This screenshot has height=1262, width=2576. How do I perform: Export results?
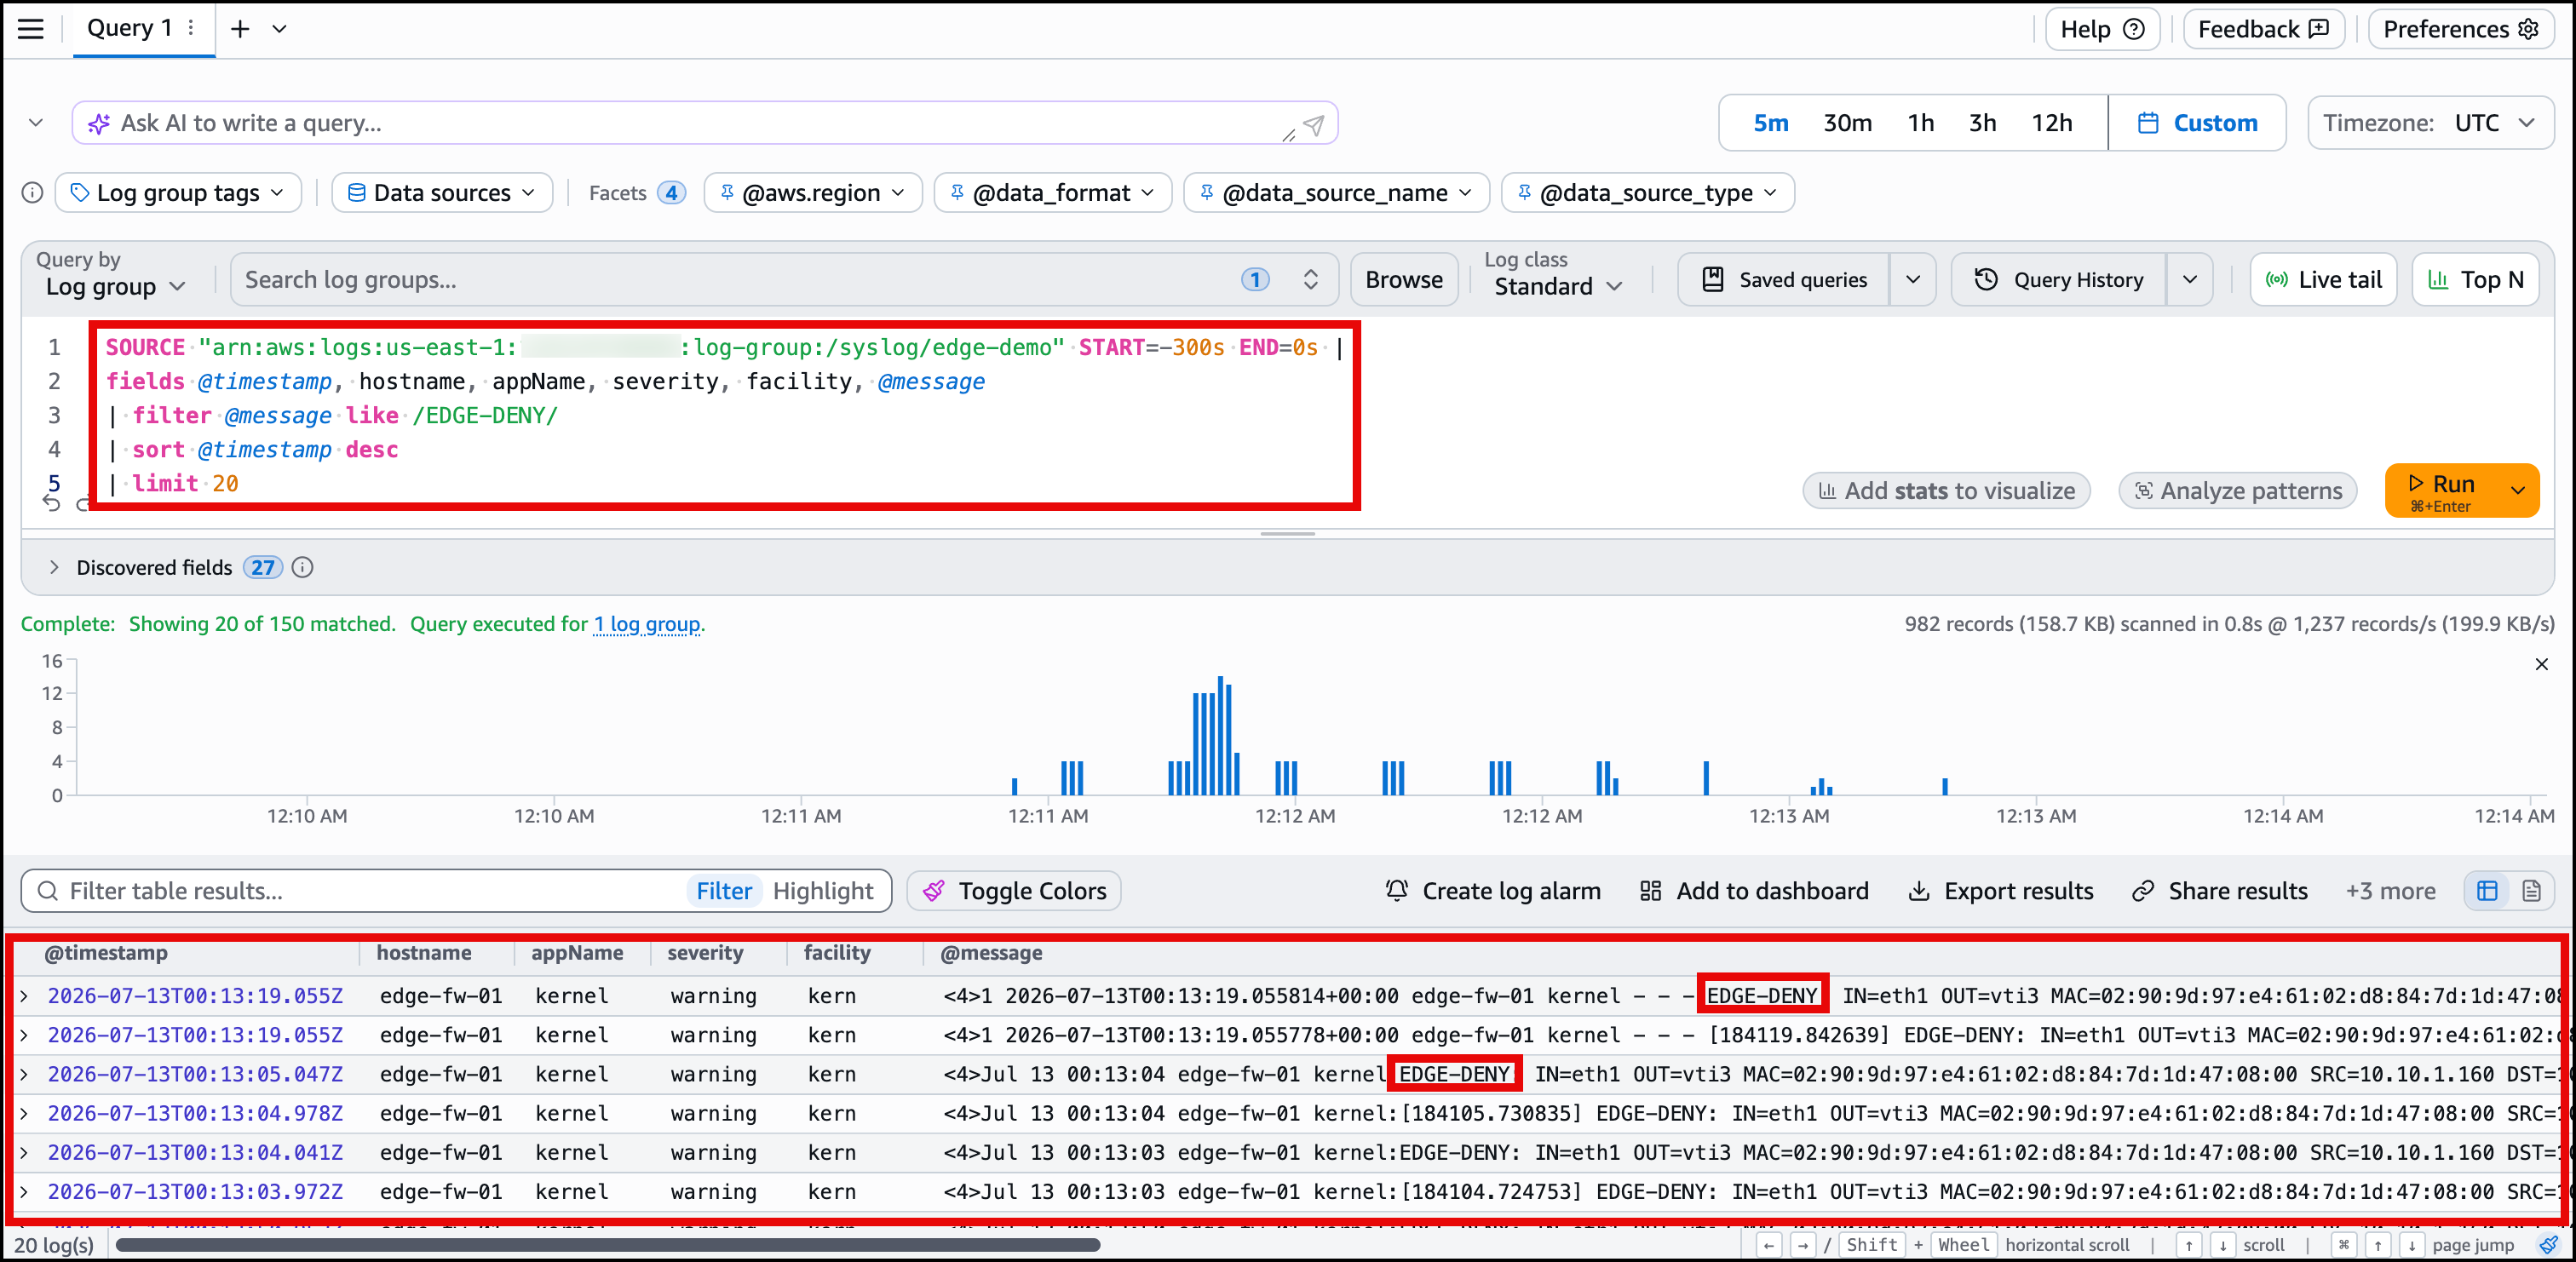pyautogui.click(x=2001, y=890)
